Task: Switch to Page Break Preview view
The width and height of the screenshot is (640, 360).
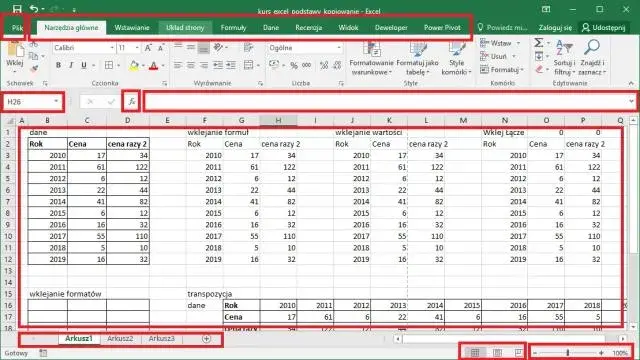Action: pos(518,352)
